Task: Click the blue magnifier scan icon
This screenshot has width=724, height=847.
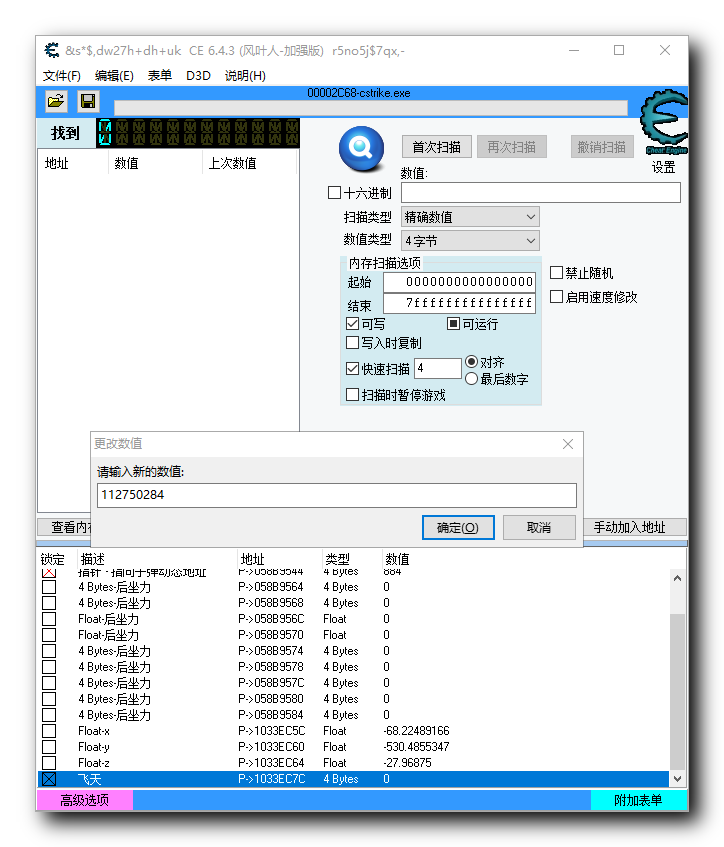Action: 361,147
